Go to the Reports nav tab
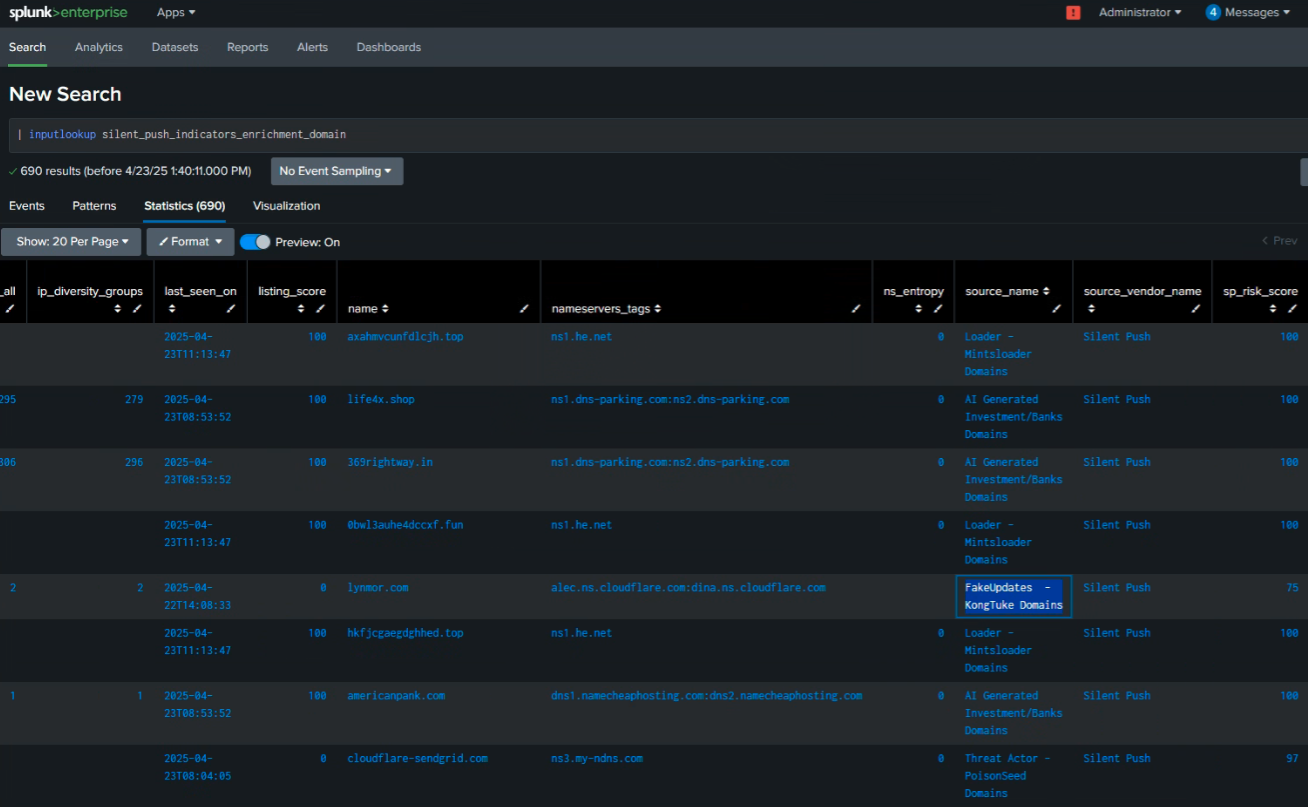1308x807 pixels. (247, 47)
